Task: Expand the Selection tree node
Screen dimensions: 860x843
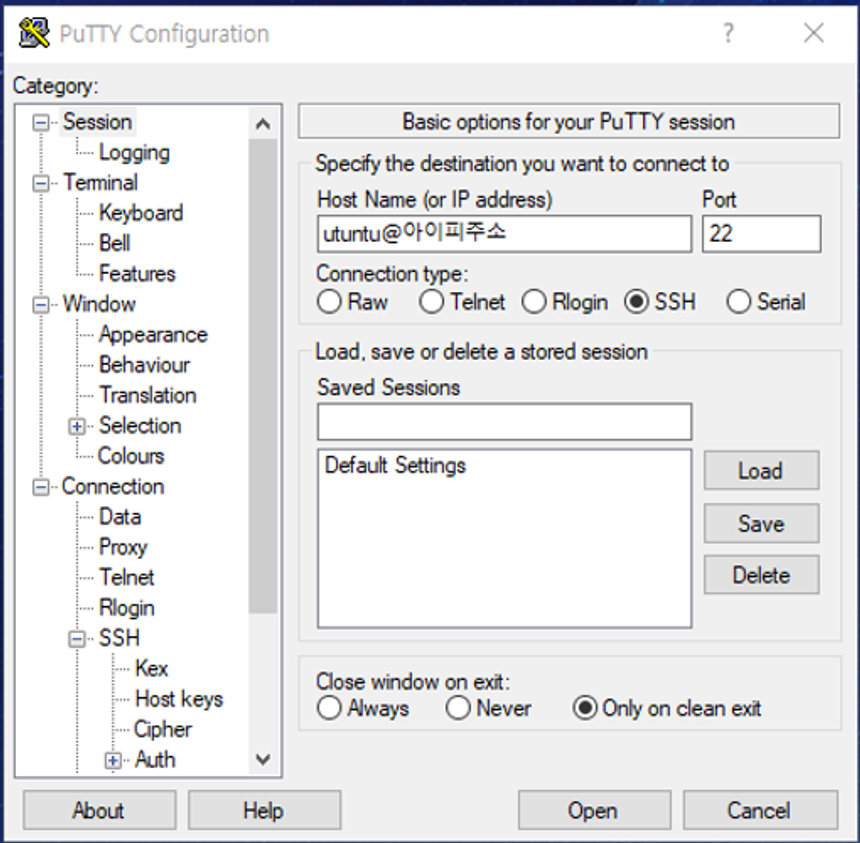Action: [77, 427]
